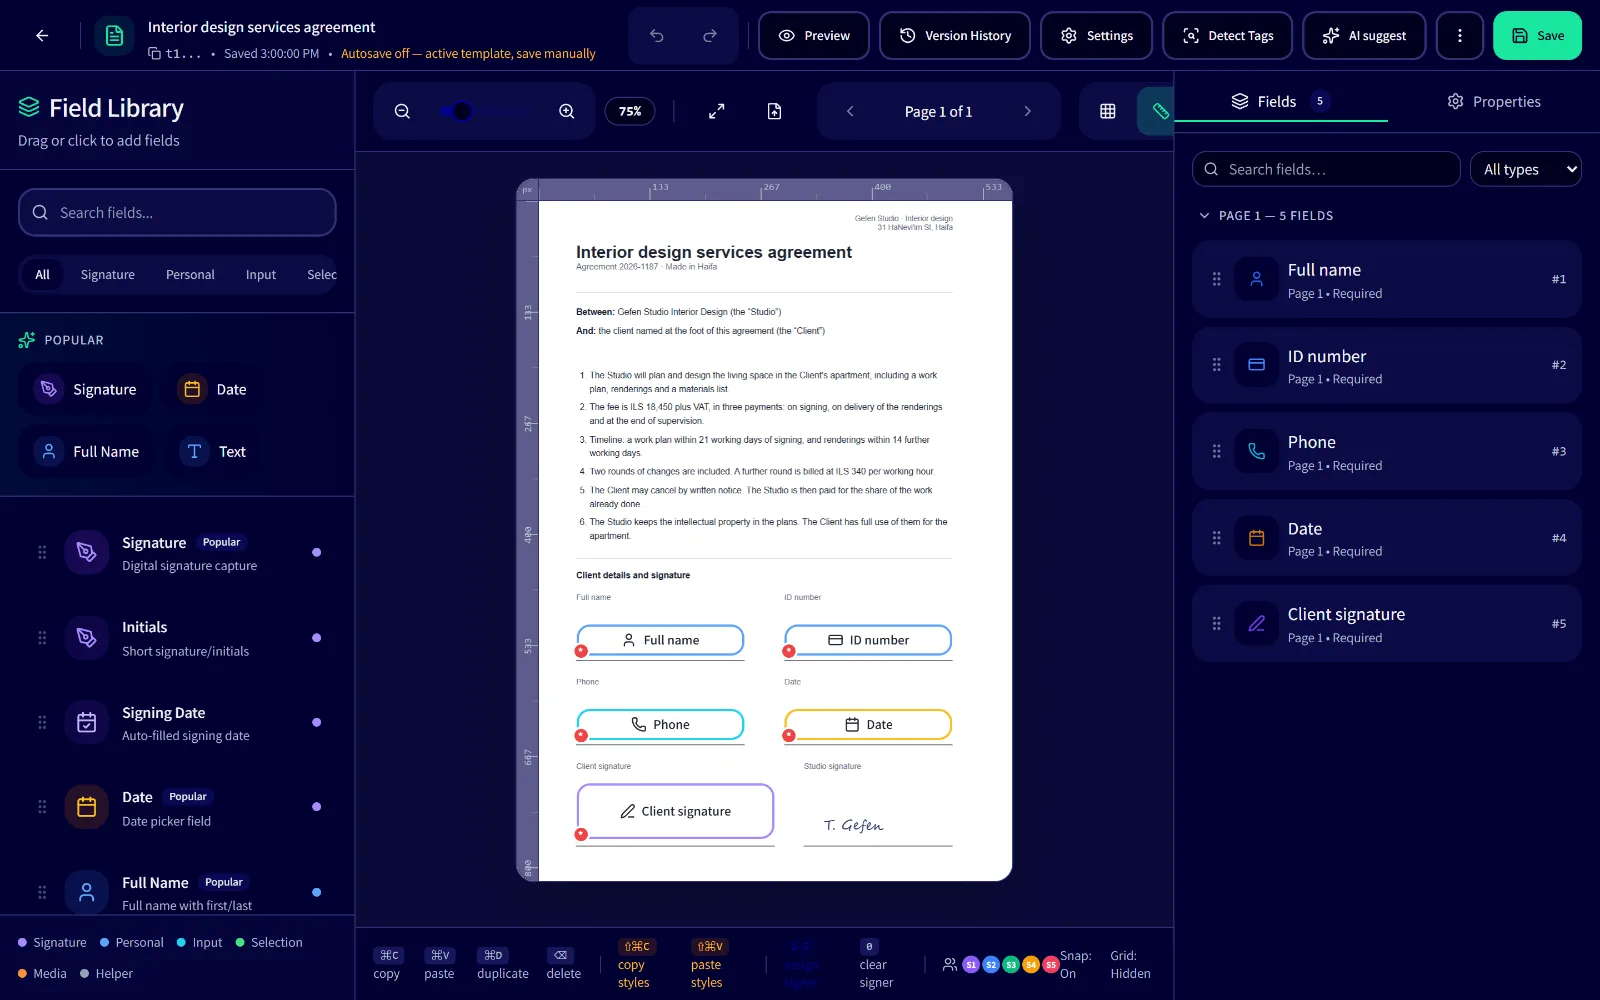Select the yellow Date field on the document

(x=868, y=724)
